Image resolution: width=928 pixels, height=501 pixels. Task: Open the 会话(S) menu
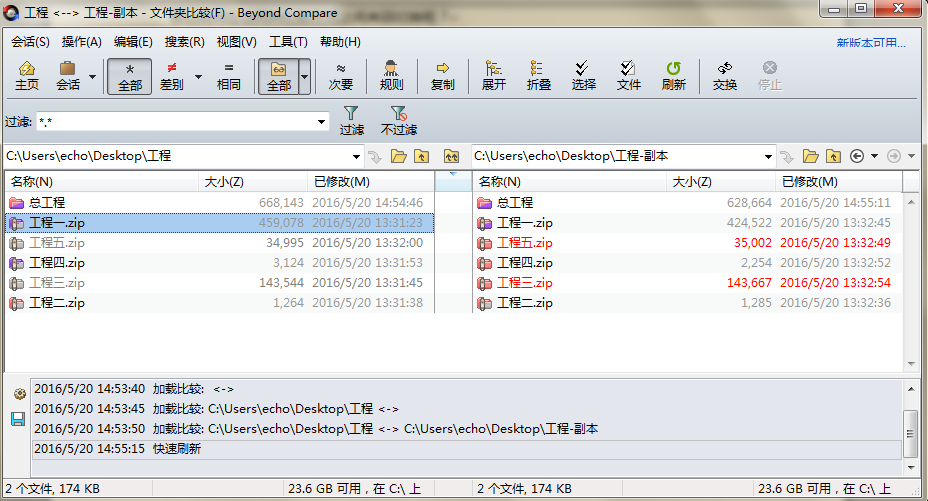click(30, 42)
